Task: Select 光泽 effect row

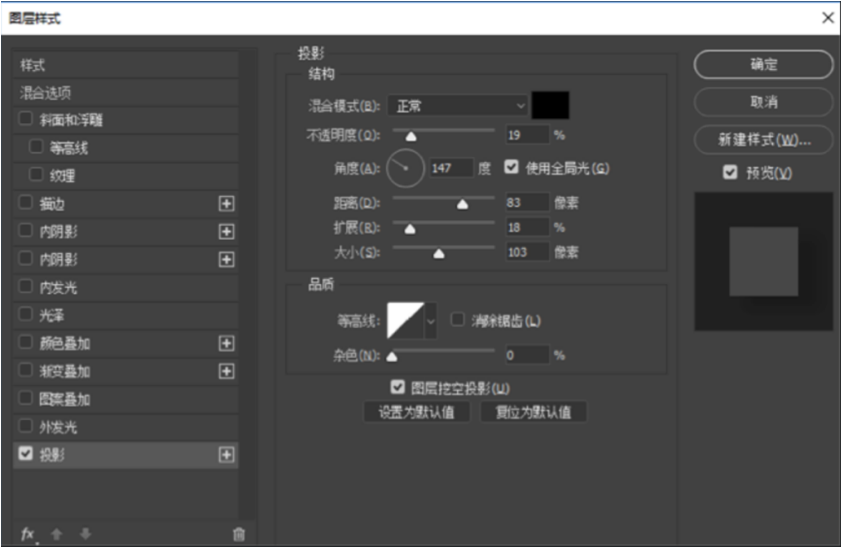Action: 125,315
